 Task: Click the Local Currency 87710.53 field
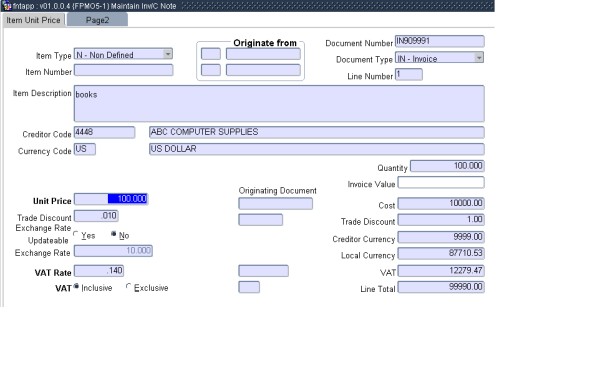[441, 253]
